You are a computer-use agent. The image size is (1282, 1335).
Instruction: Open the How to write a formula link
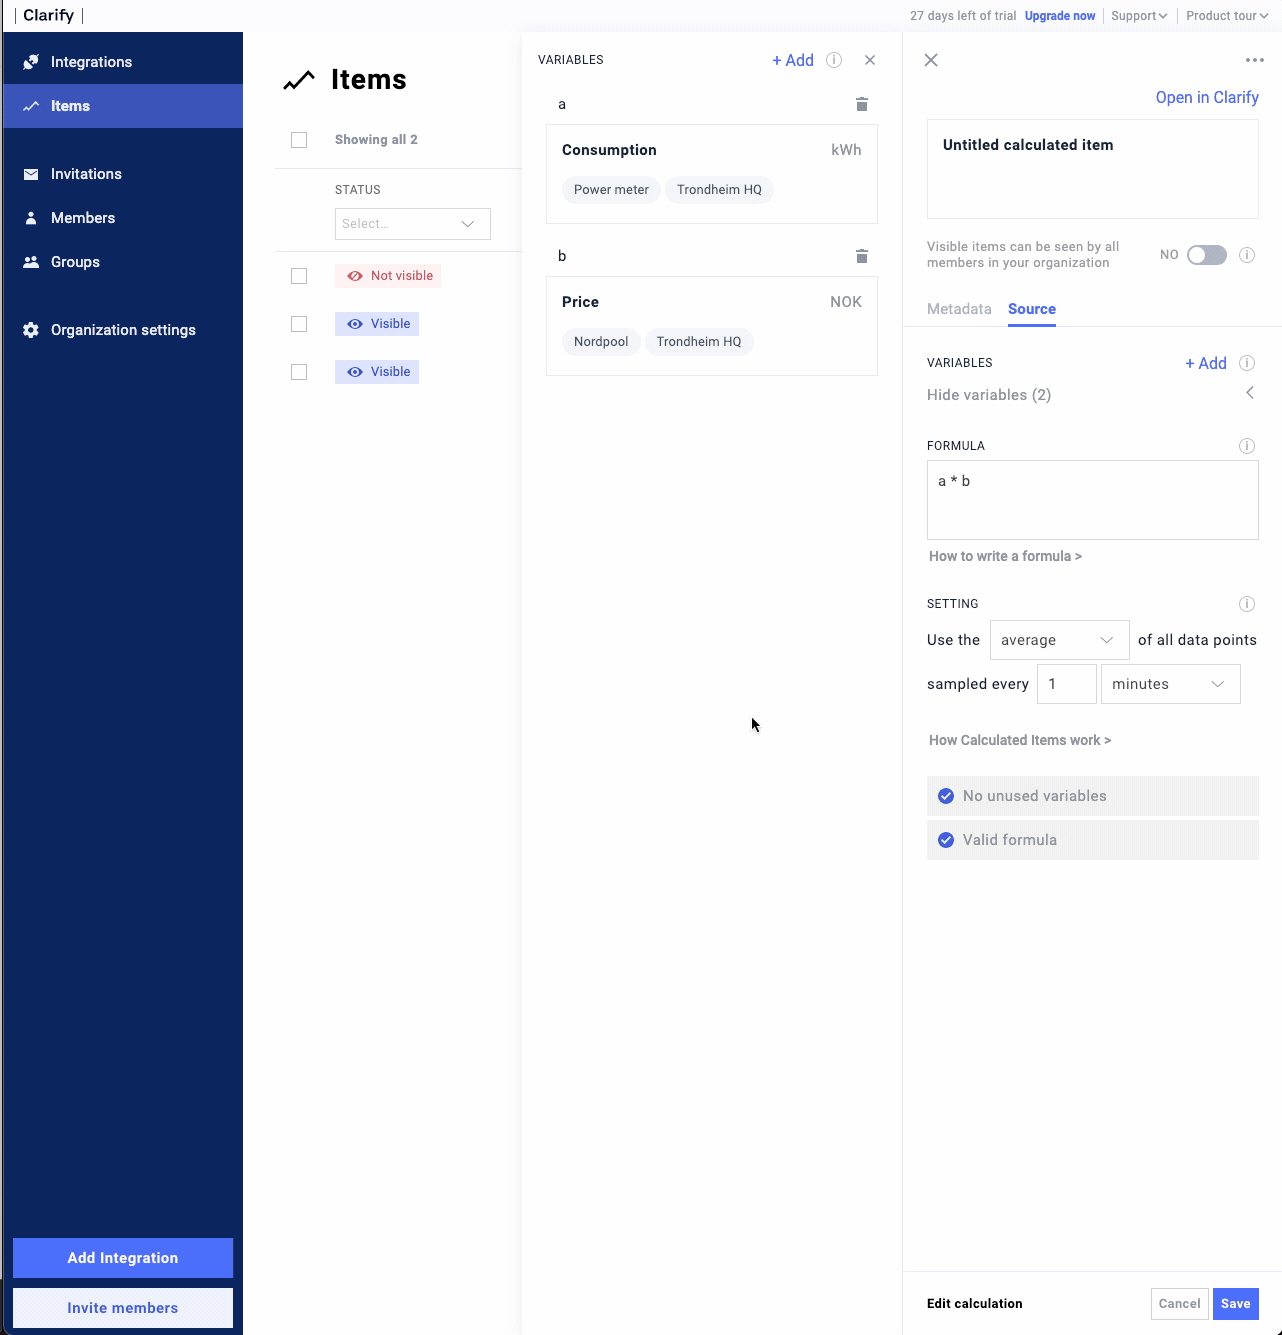(1005, 556)
